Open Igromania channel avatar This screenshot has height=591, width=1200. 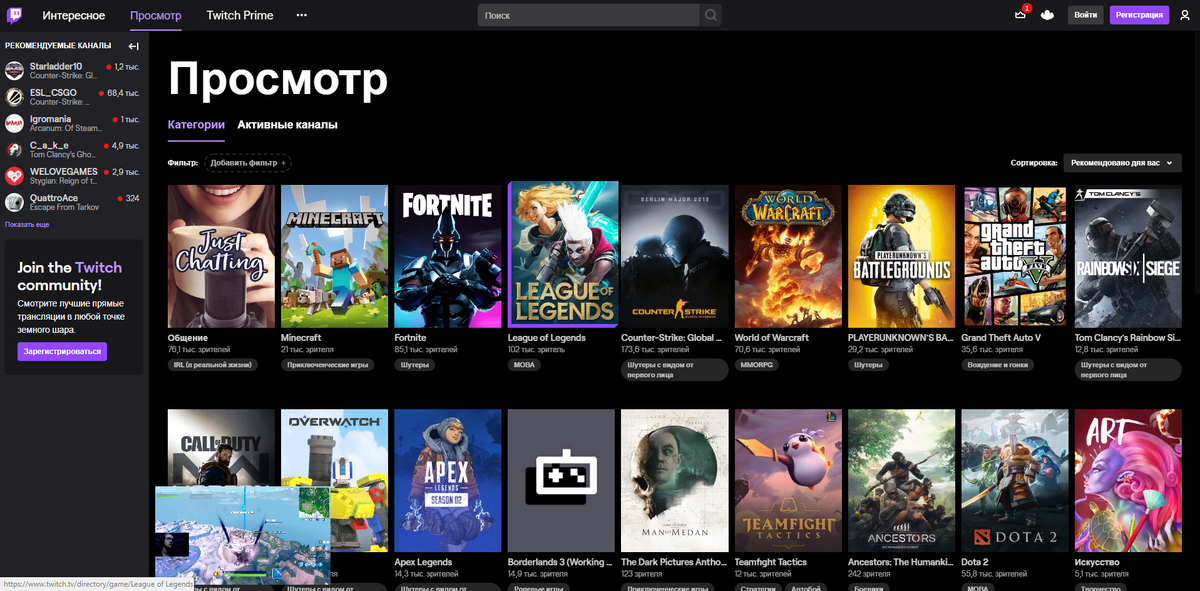point(14,123)
